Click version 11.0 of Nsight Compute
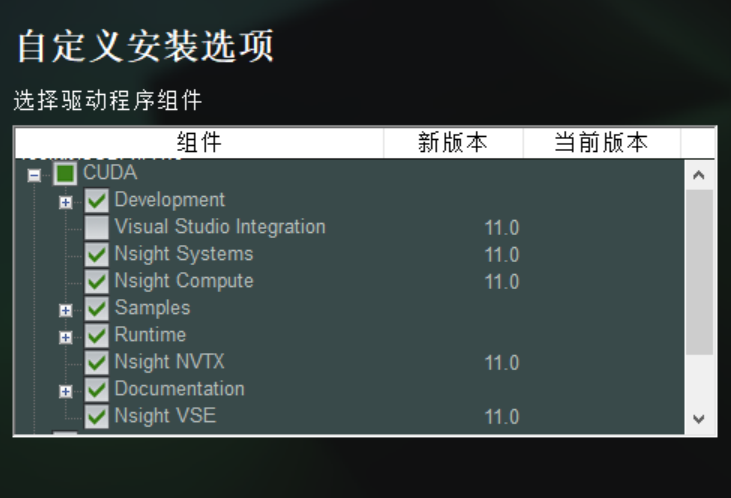 click(502, 282)
